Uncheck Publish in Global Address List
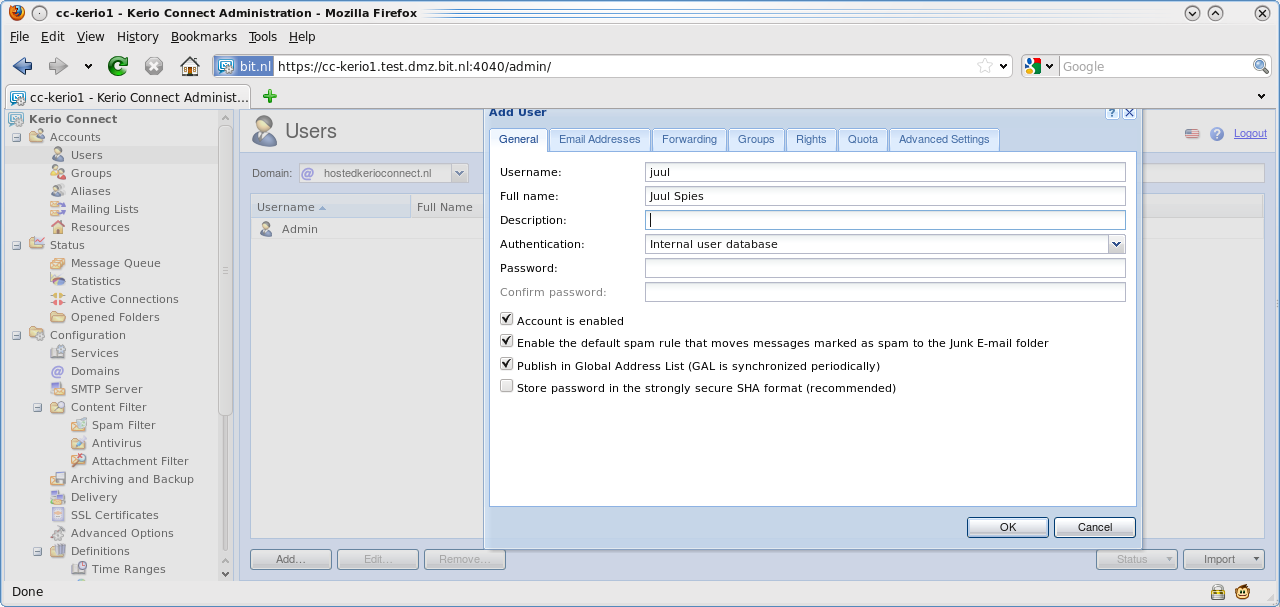Image resolution: width=1280 pixels, height=607 pixels. pos(507,365)
